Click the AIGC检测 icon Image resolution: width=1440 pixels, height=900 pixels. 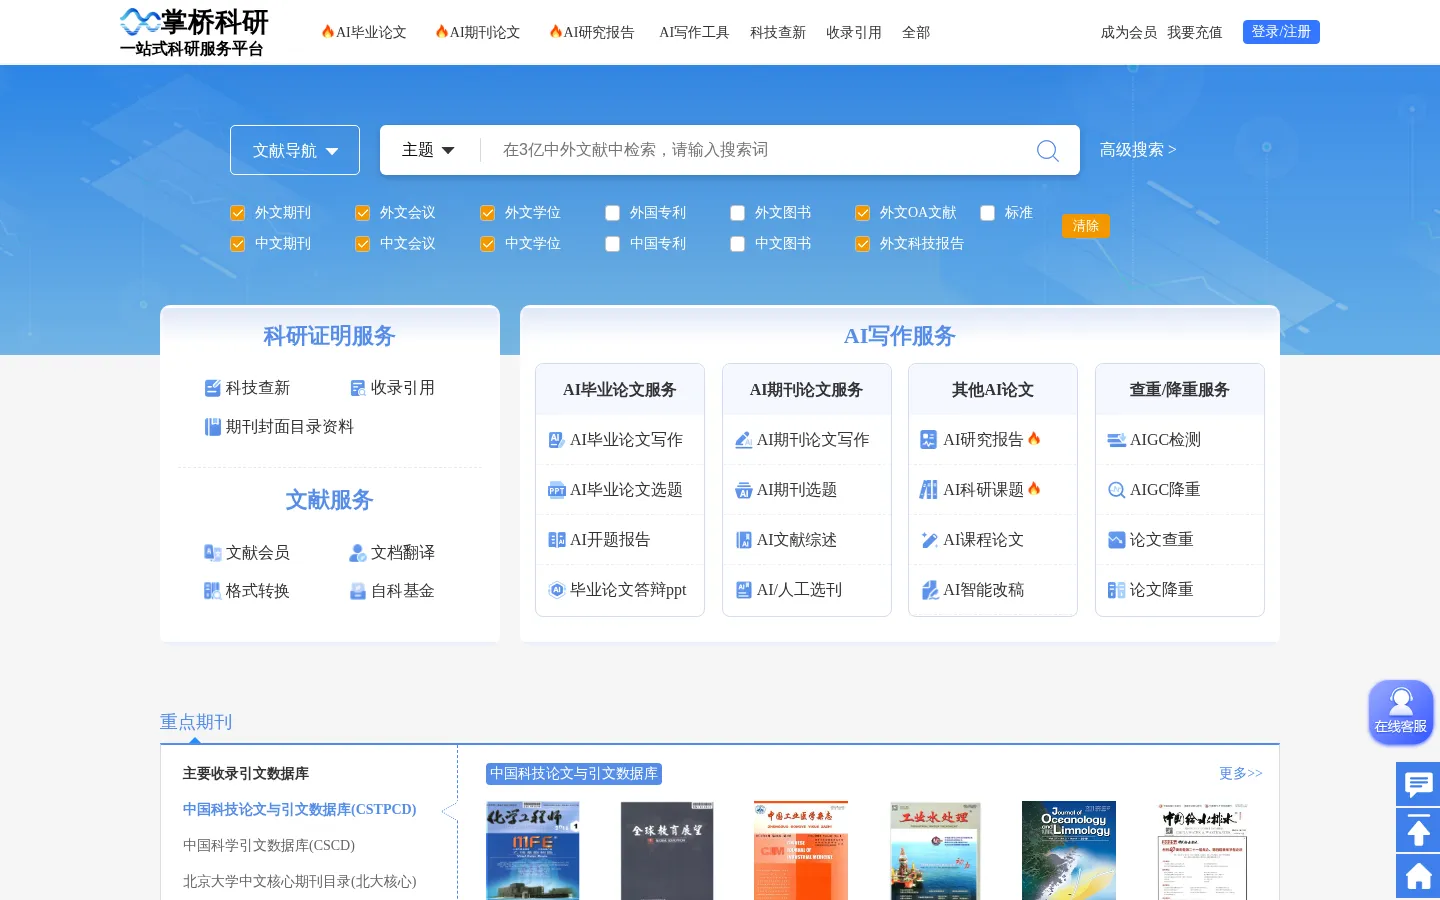pos(1116,440)
